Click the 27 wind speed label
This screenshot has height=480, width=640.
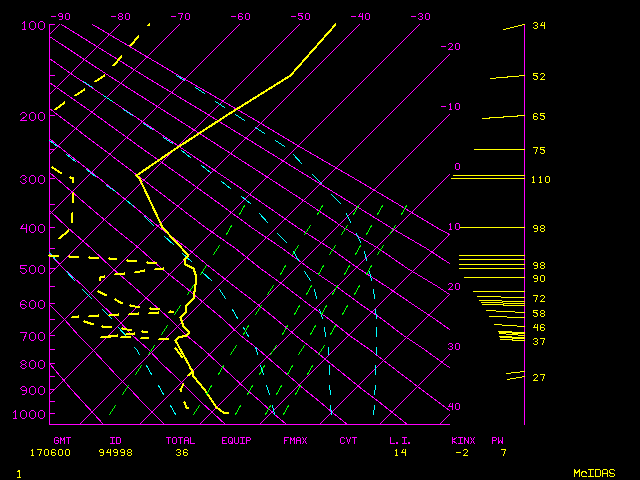coord(538,377)
